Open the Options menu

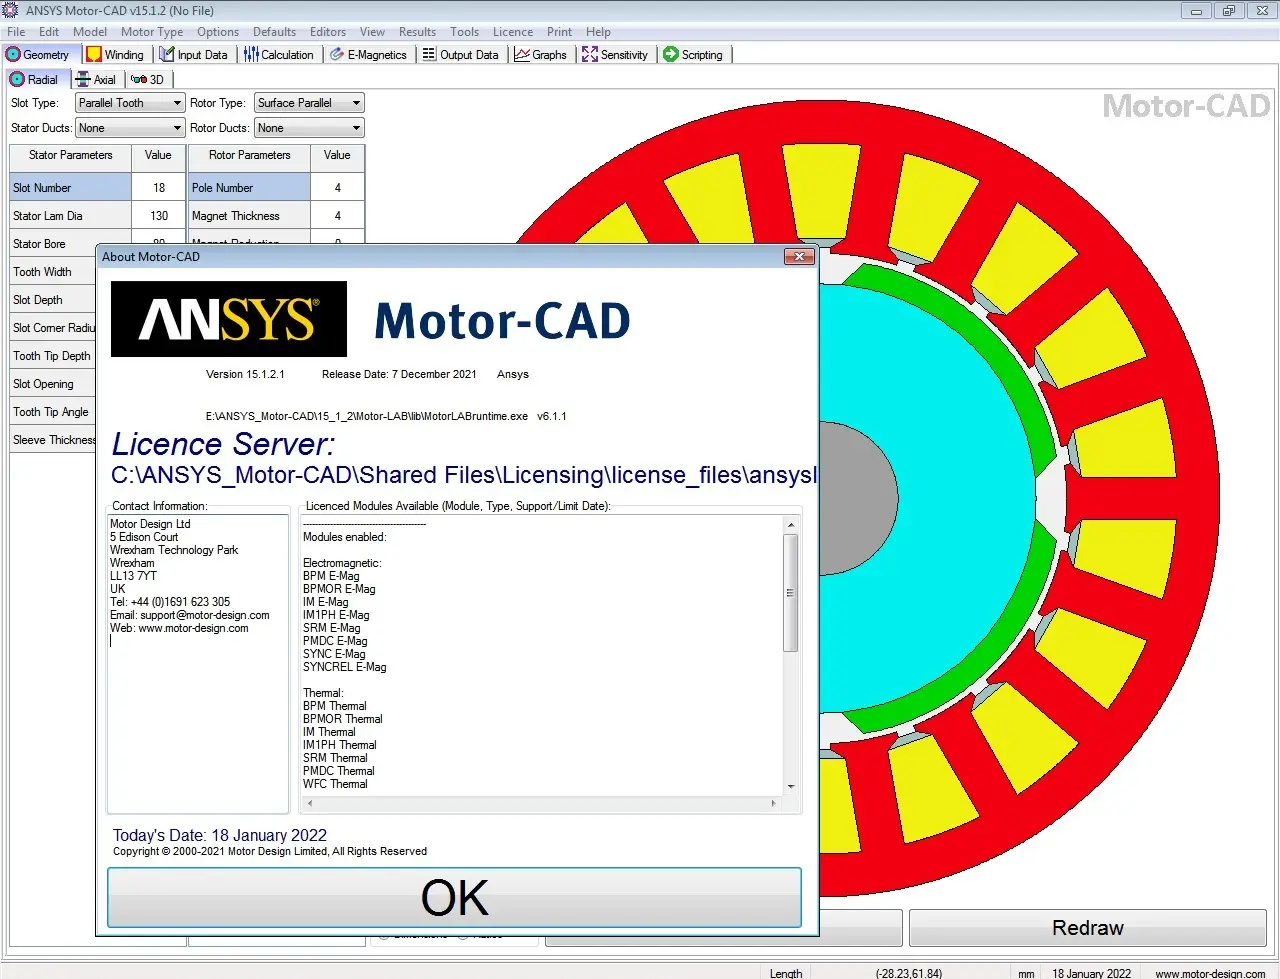(x=218, y=32)
